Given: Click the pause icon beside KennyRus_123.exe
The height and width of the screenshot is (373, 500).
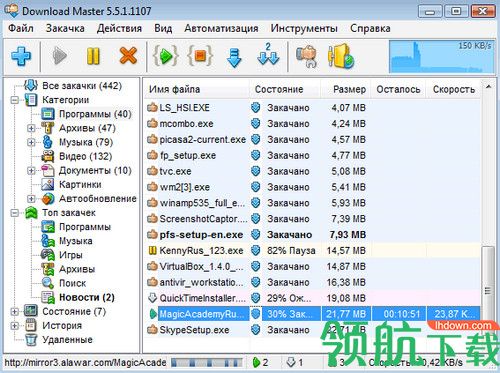Looking at the screenshot, I should click(152, 251).
